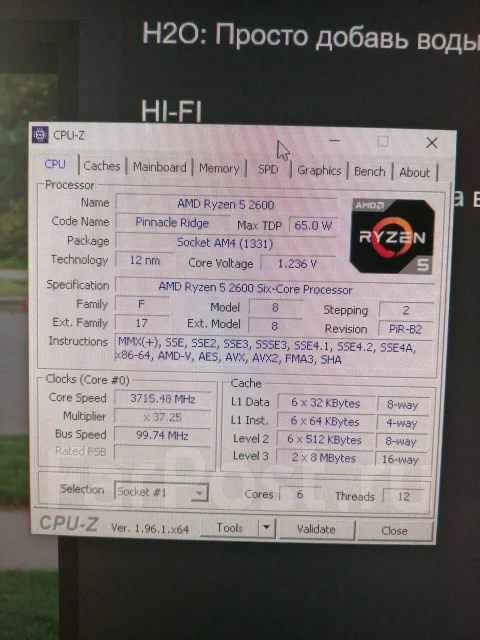Click the CPU-Z title bar app icon
Viewport: 480px width, 640px height.
tap(40, 134)
